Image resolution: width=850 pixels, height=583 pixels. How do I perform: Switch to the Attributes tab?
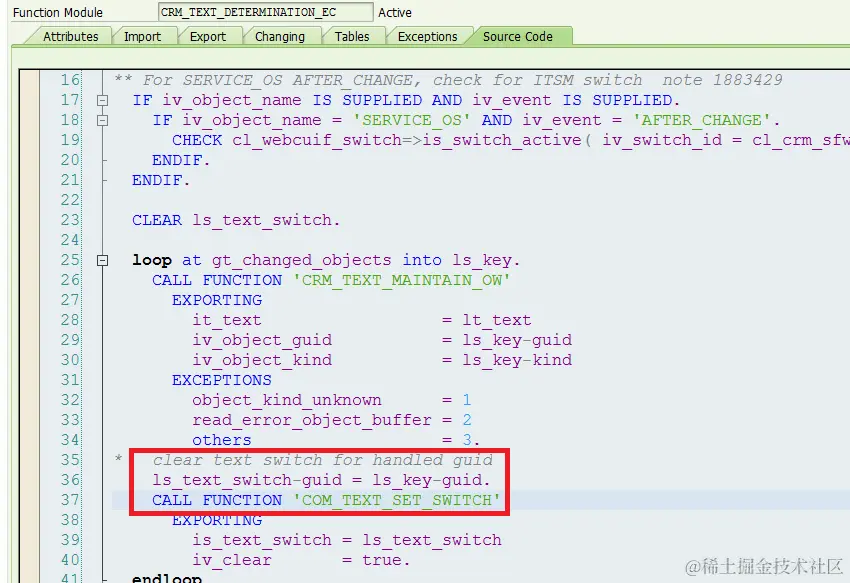tap(70, 36)
